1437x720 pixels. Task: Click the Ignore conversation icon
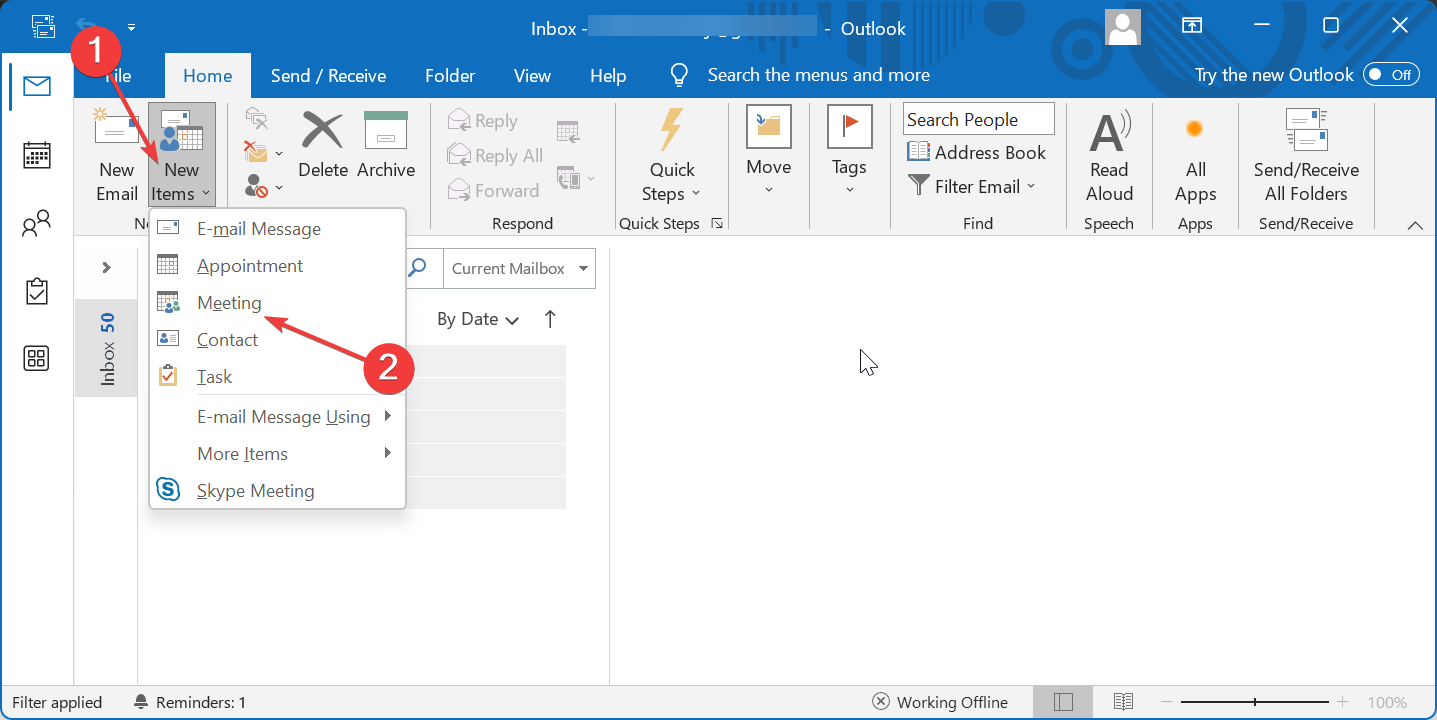tap(257, 120)
